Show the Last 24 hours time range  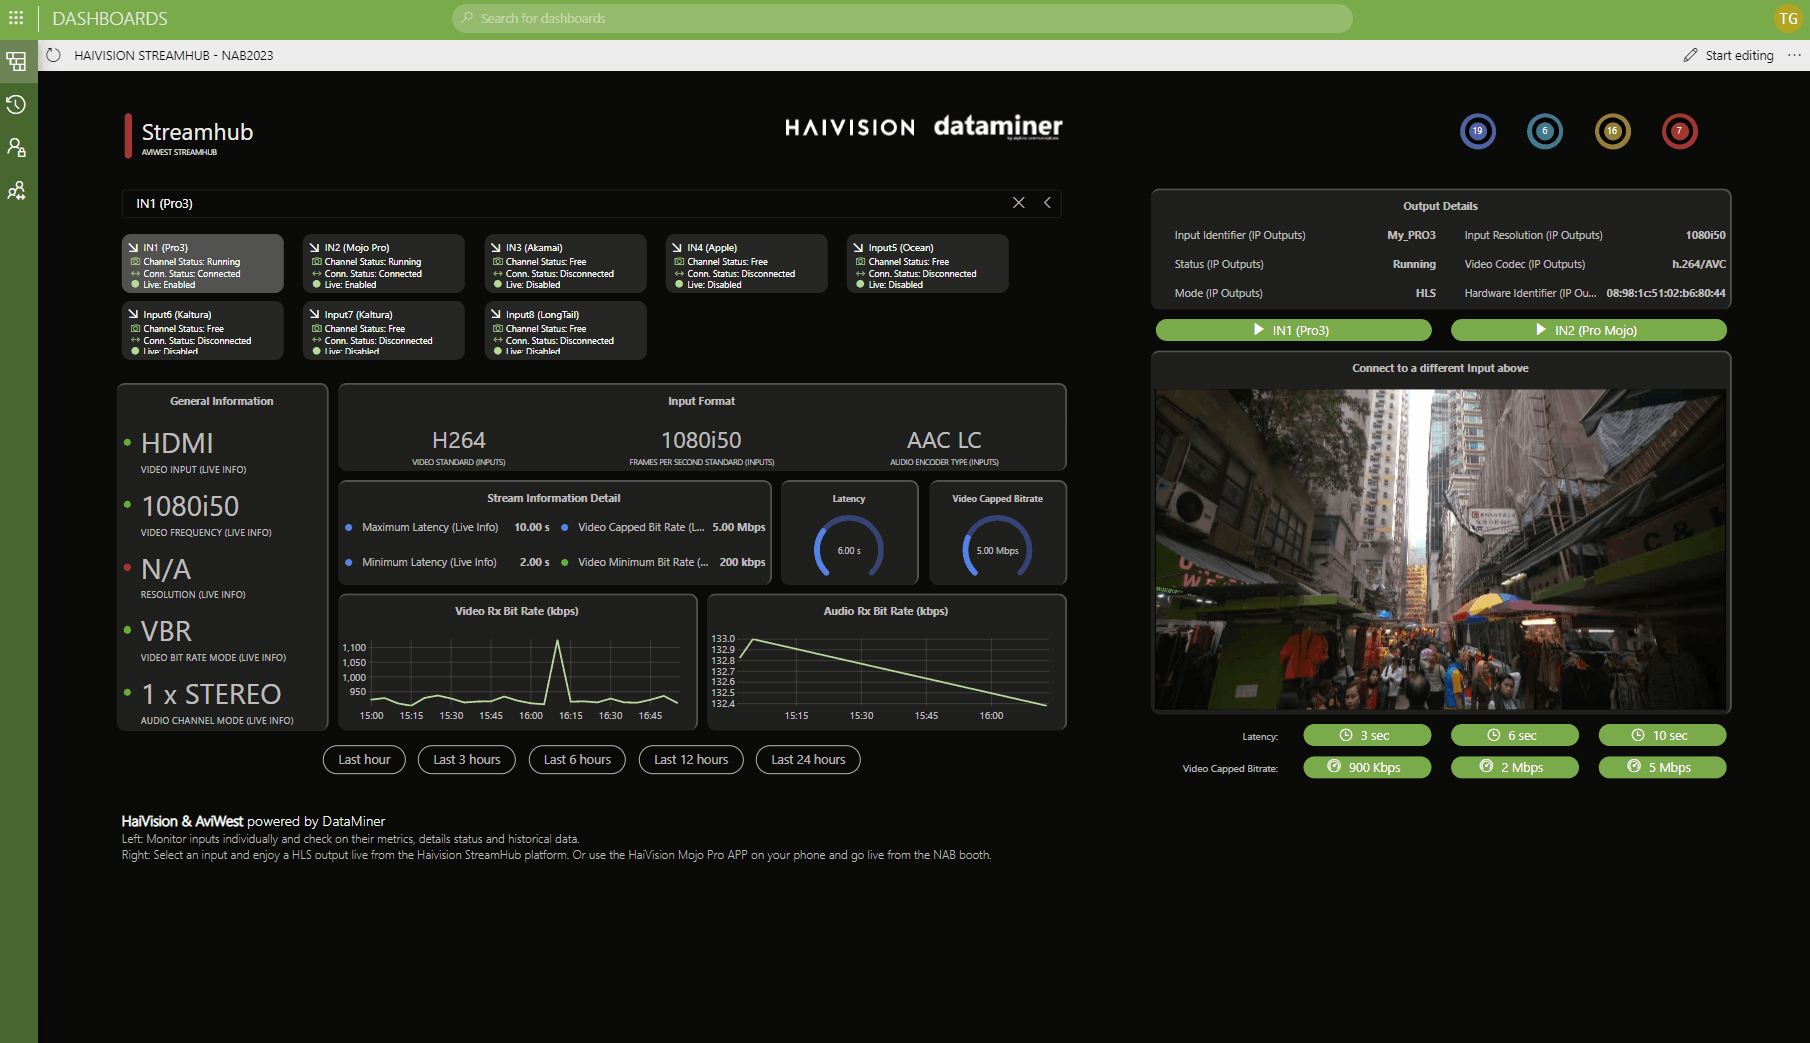(808, 760)
